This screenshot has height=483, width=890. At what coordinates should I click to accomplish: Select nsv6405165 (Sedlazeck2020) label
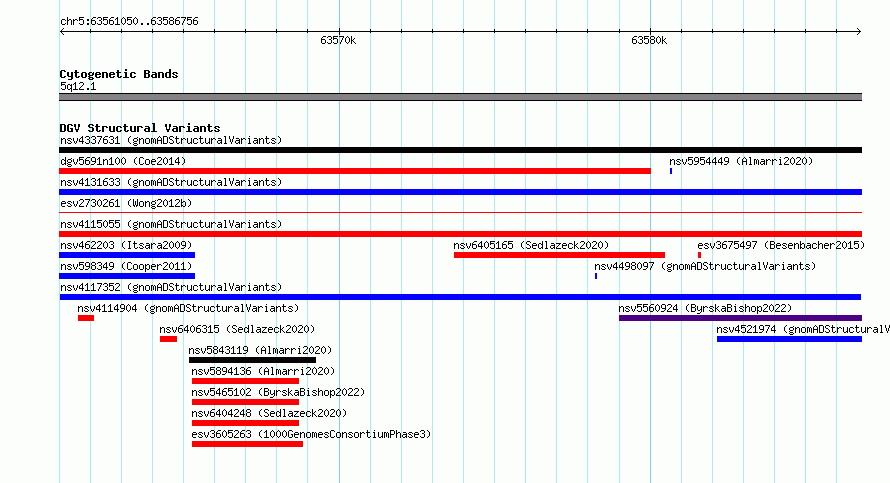point(531,245)
